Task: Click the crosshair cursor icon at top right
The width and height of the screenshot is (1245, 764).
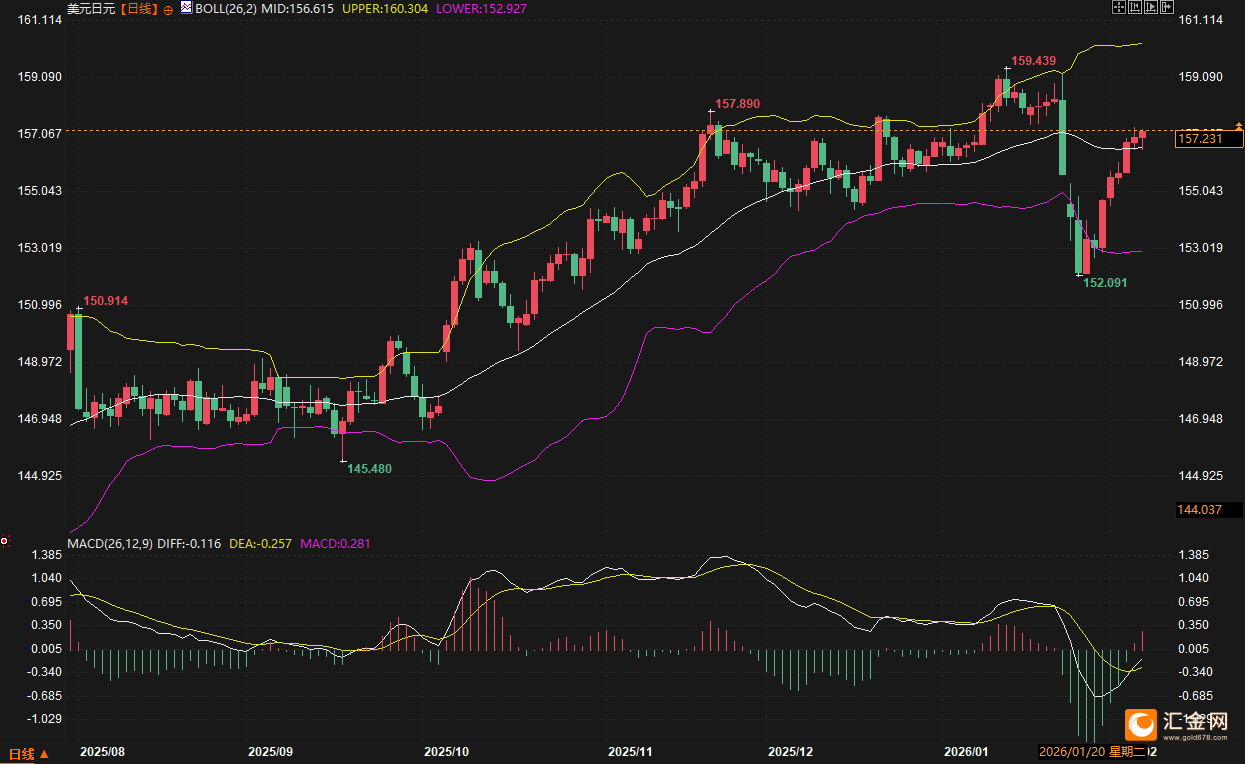Action: (x=1119, y=6)
